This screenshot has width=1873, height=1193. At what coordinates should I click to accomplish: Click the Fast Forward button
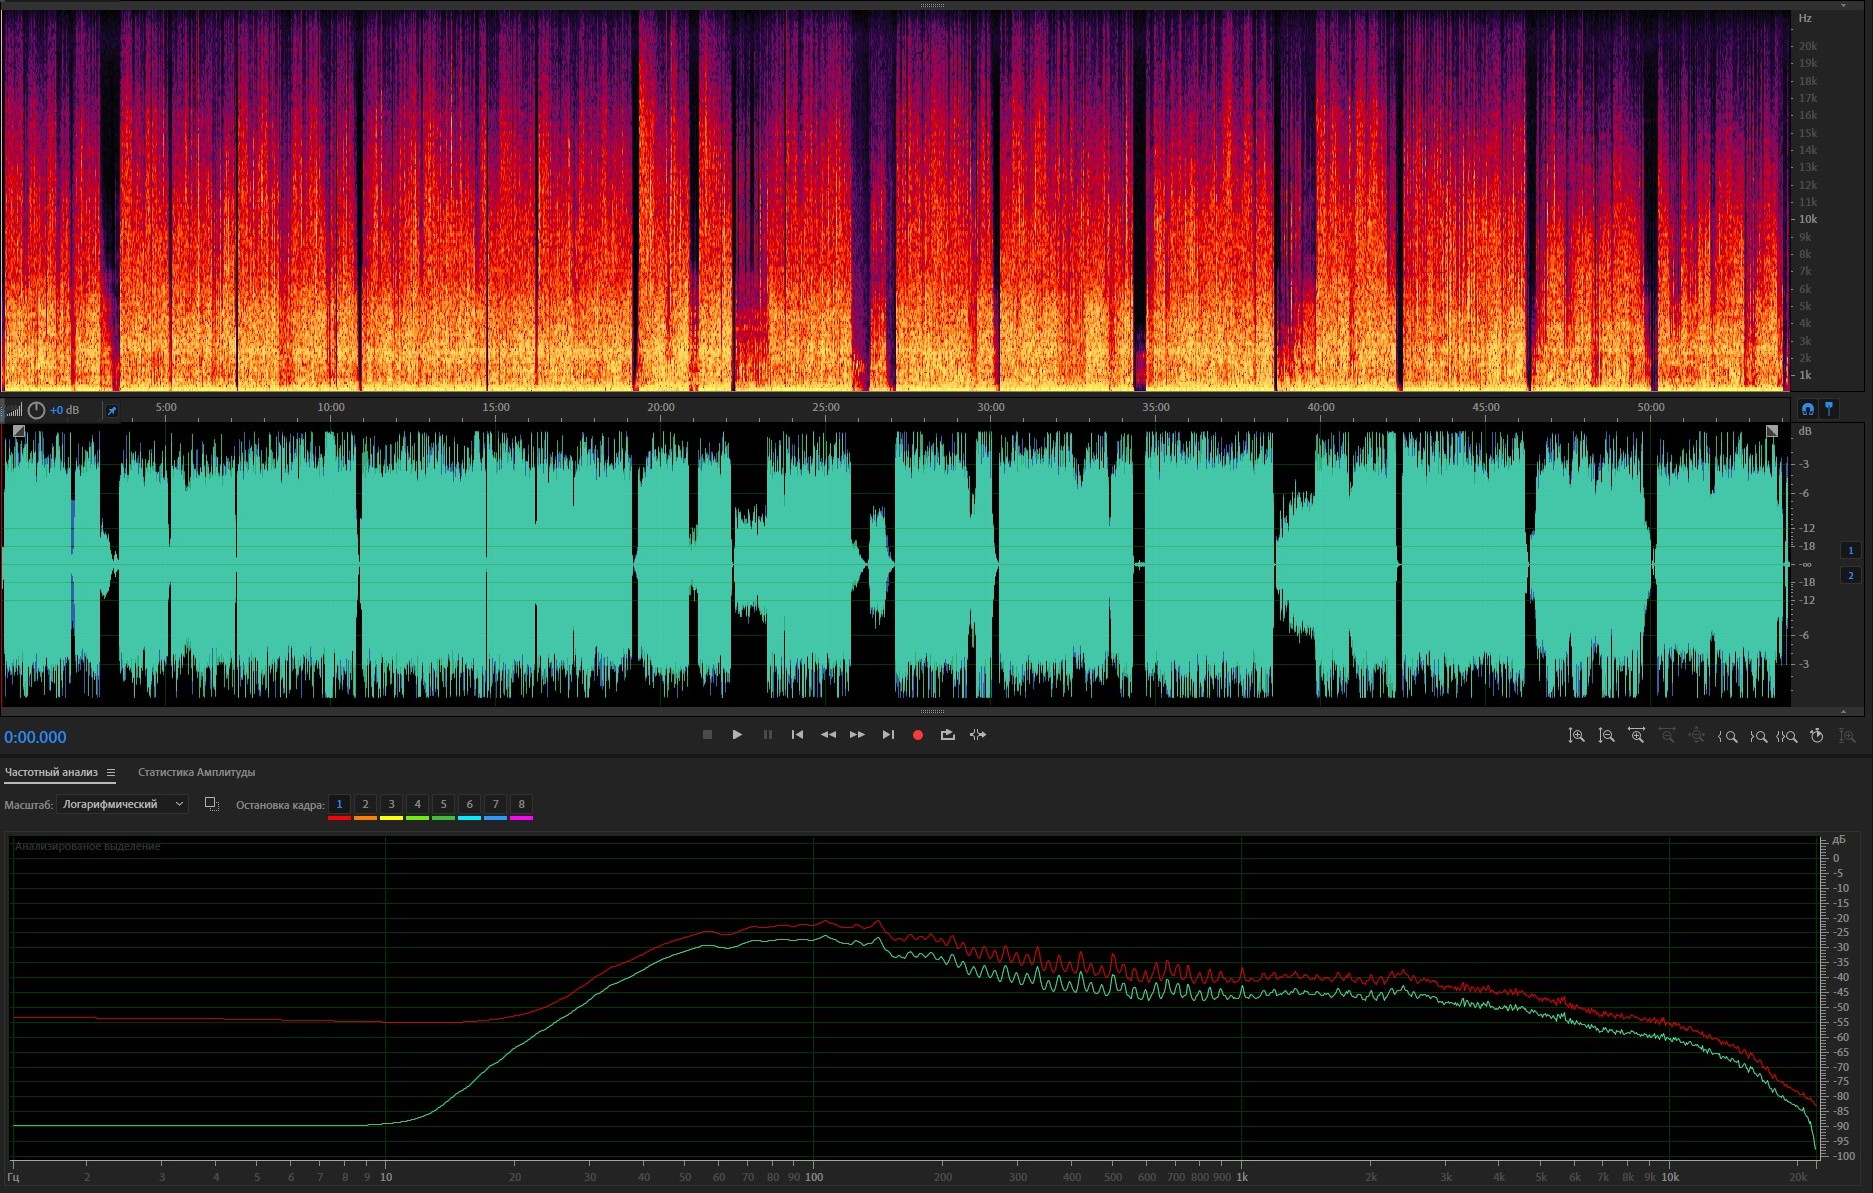pos(858,735)
